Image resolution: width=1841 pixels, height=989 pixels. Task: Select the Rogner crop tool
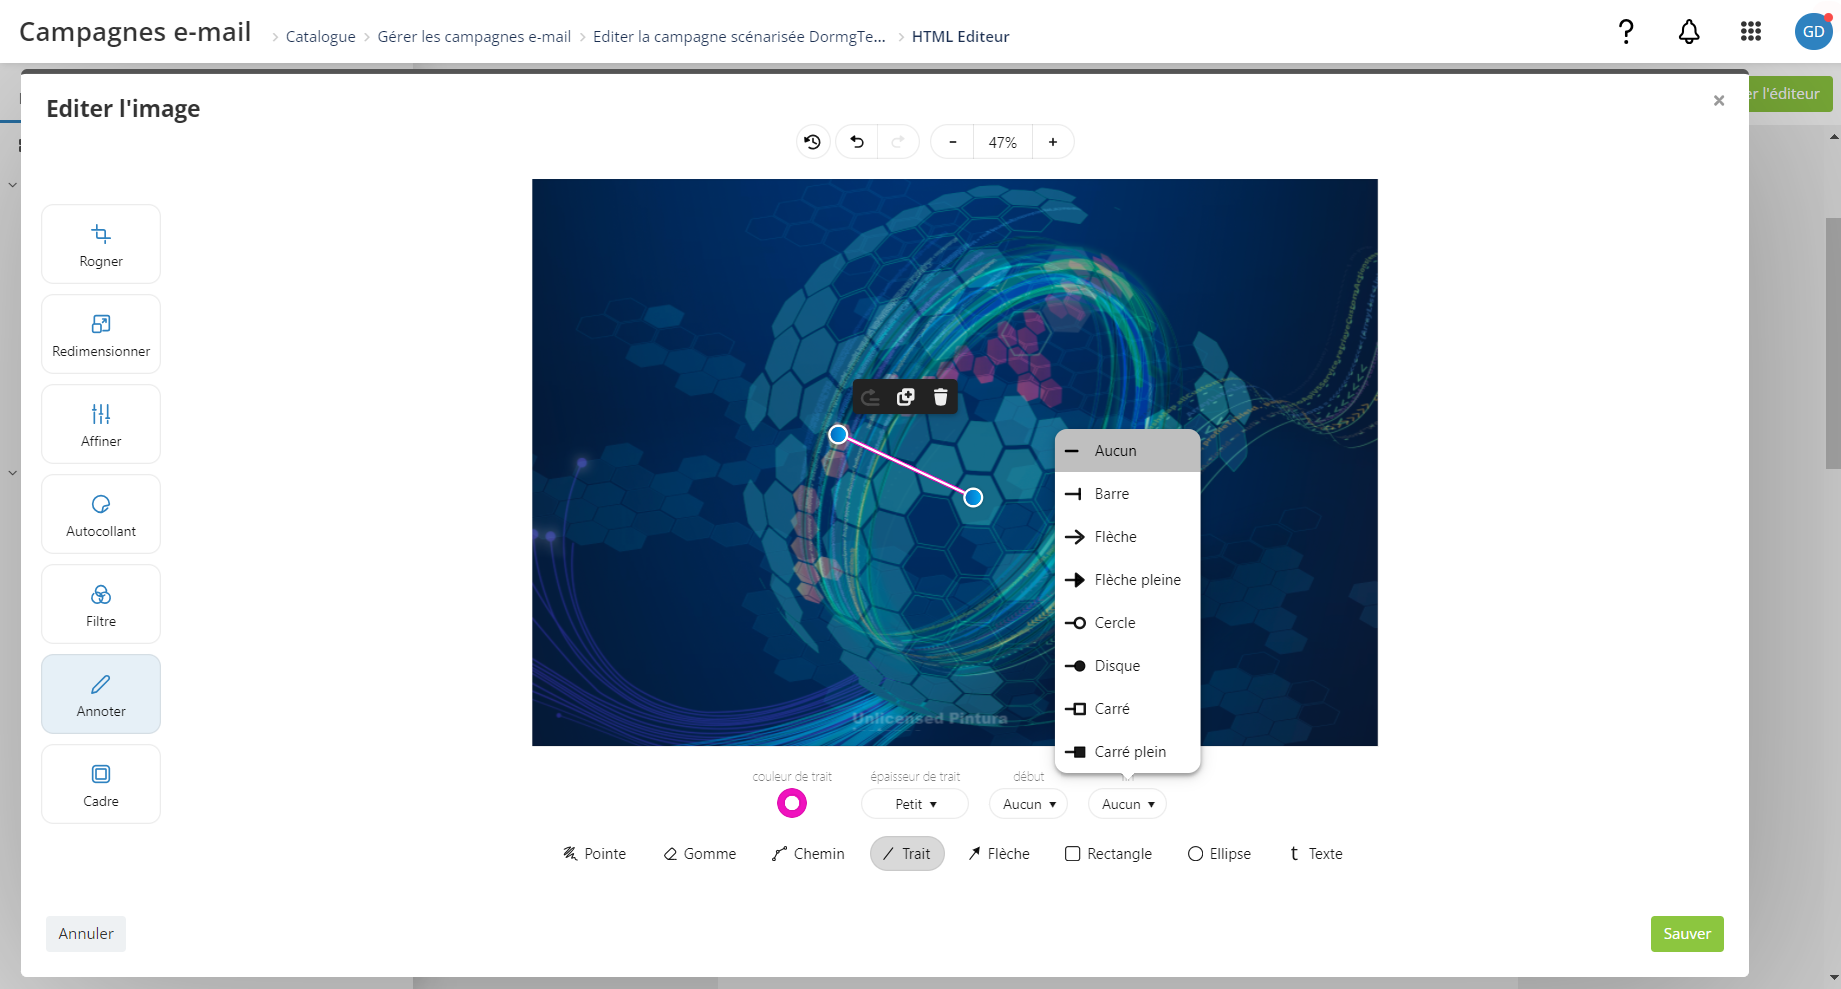click(x=101, y=244)
